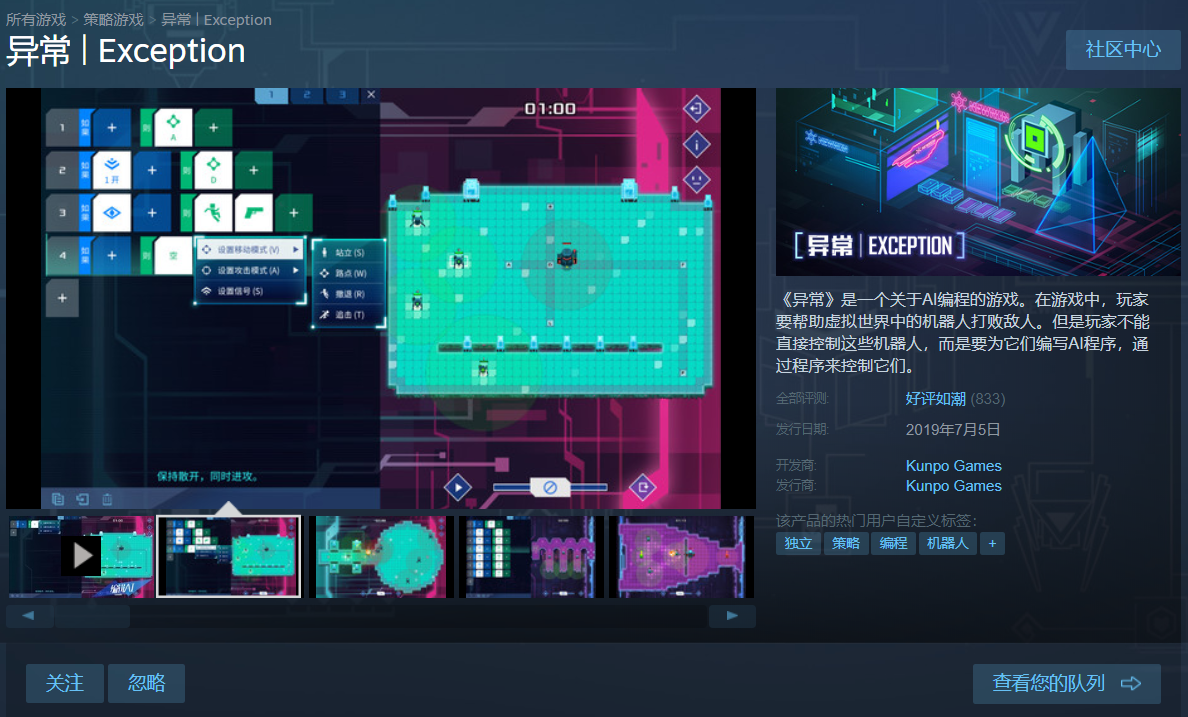1188x717 pixels.
Task: Click the 发行日期 label
Action: click(x=802, y=430)
